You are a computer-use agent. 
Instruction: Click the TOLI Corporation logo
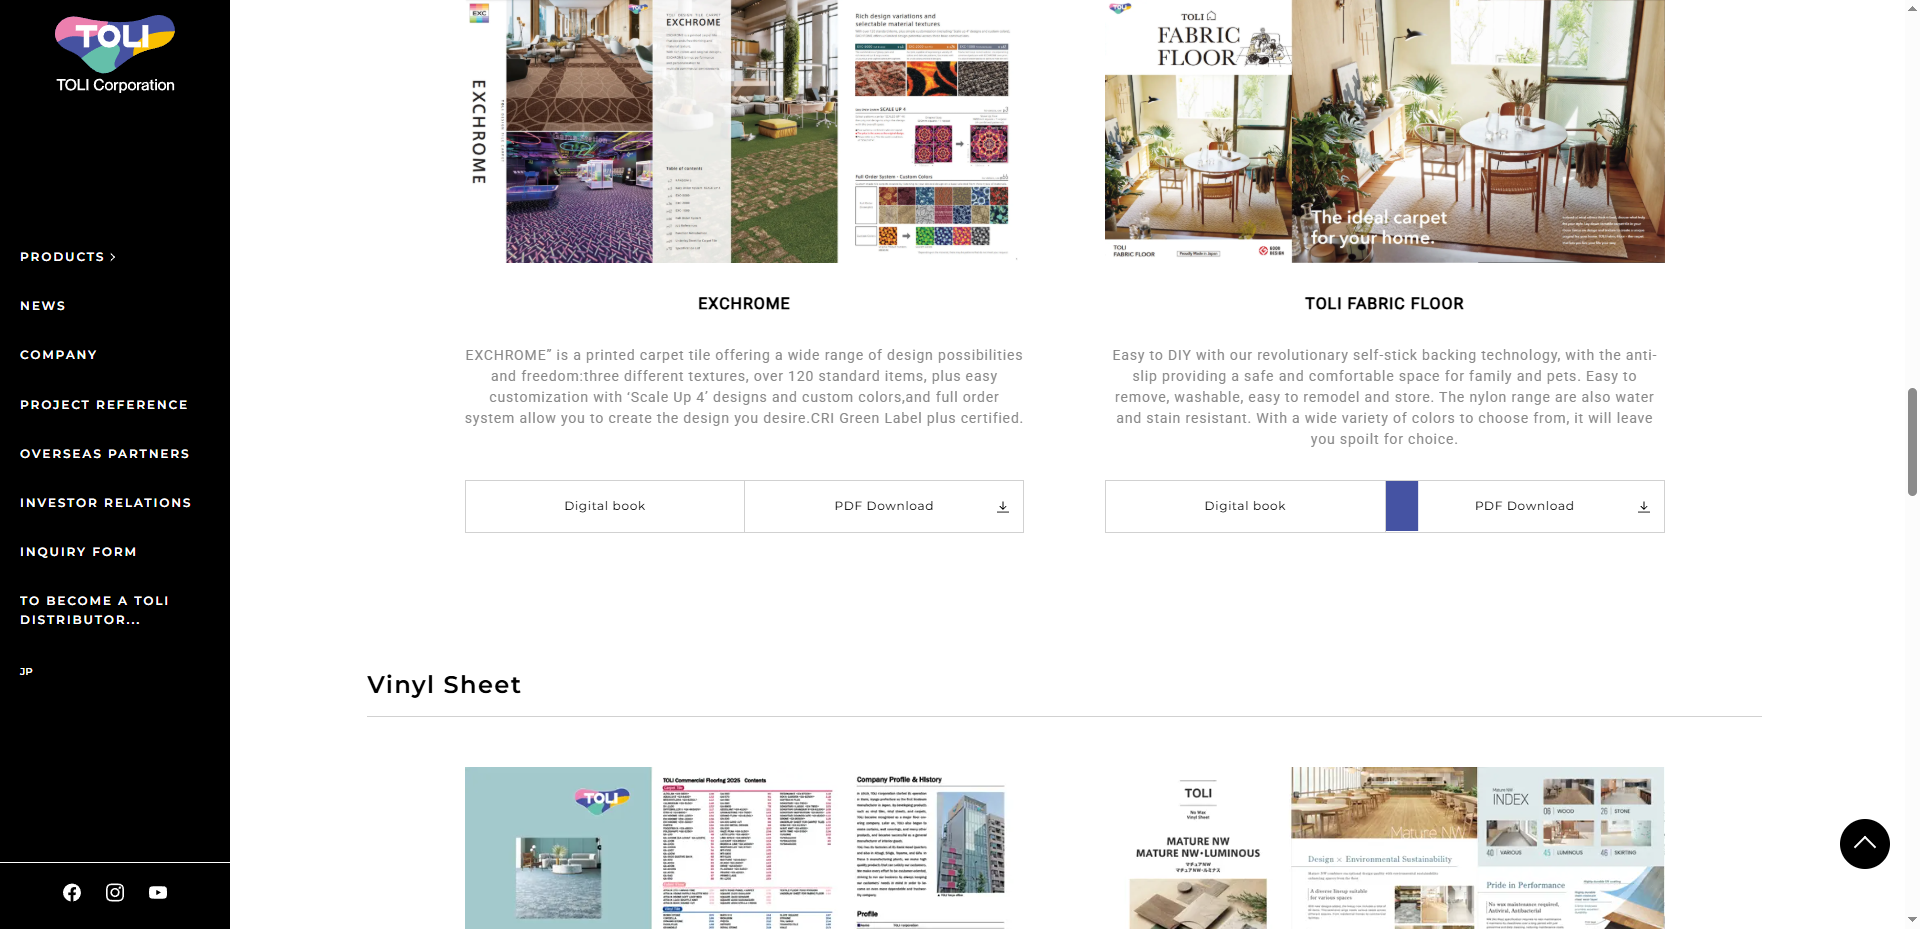pos(115,54)
